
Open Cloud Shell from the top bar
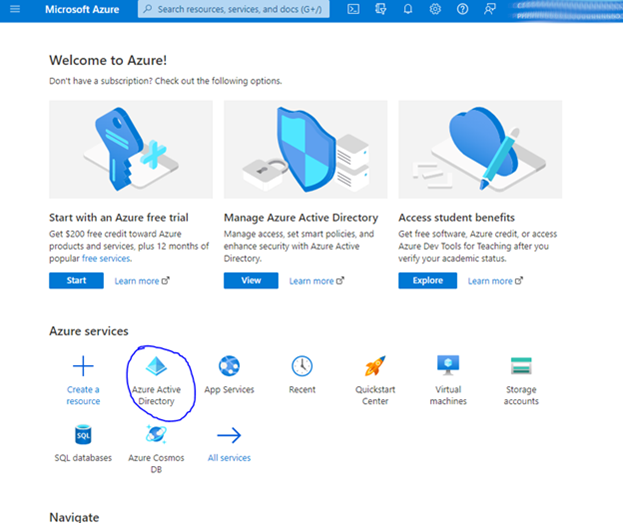pyautogui.click(x=354, y=9)
